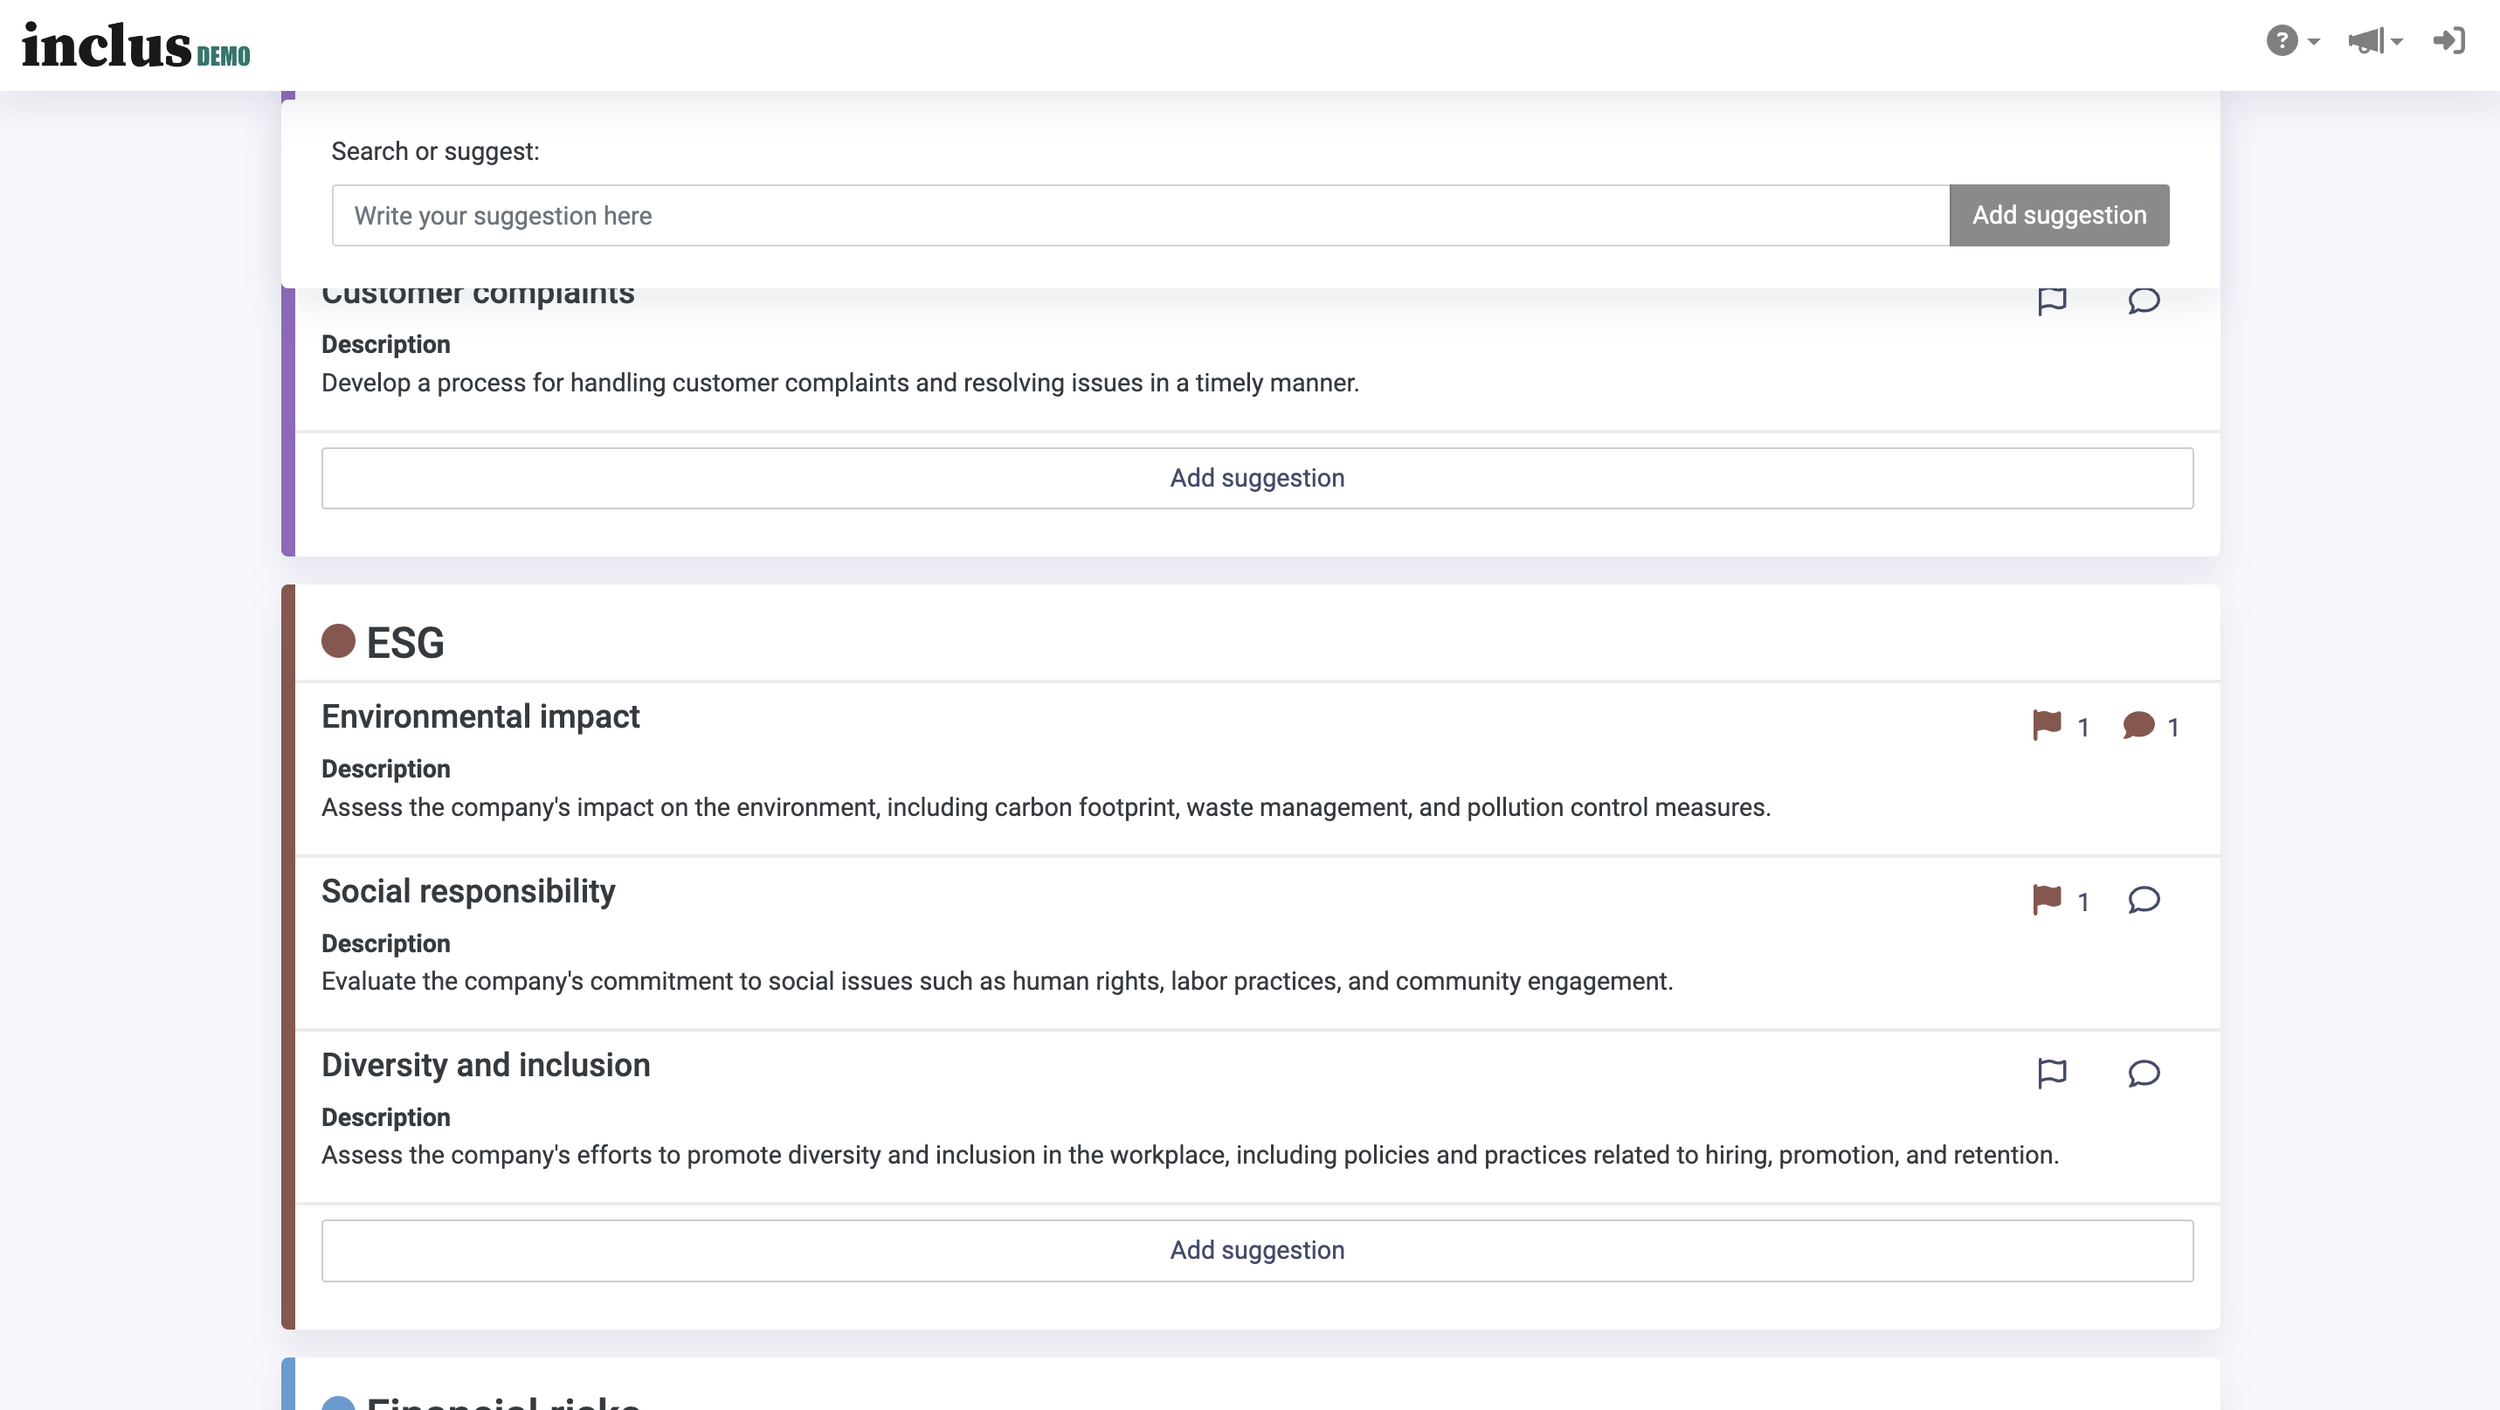Screen dimensions: 2500x1410
Task: Flag the Diversity and inclusion item
Action: [x=2051, y=1073]
